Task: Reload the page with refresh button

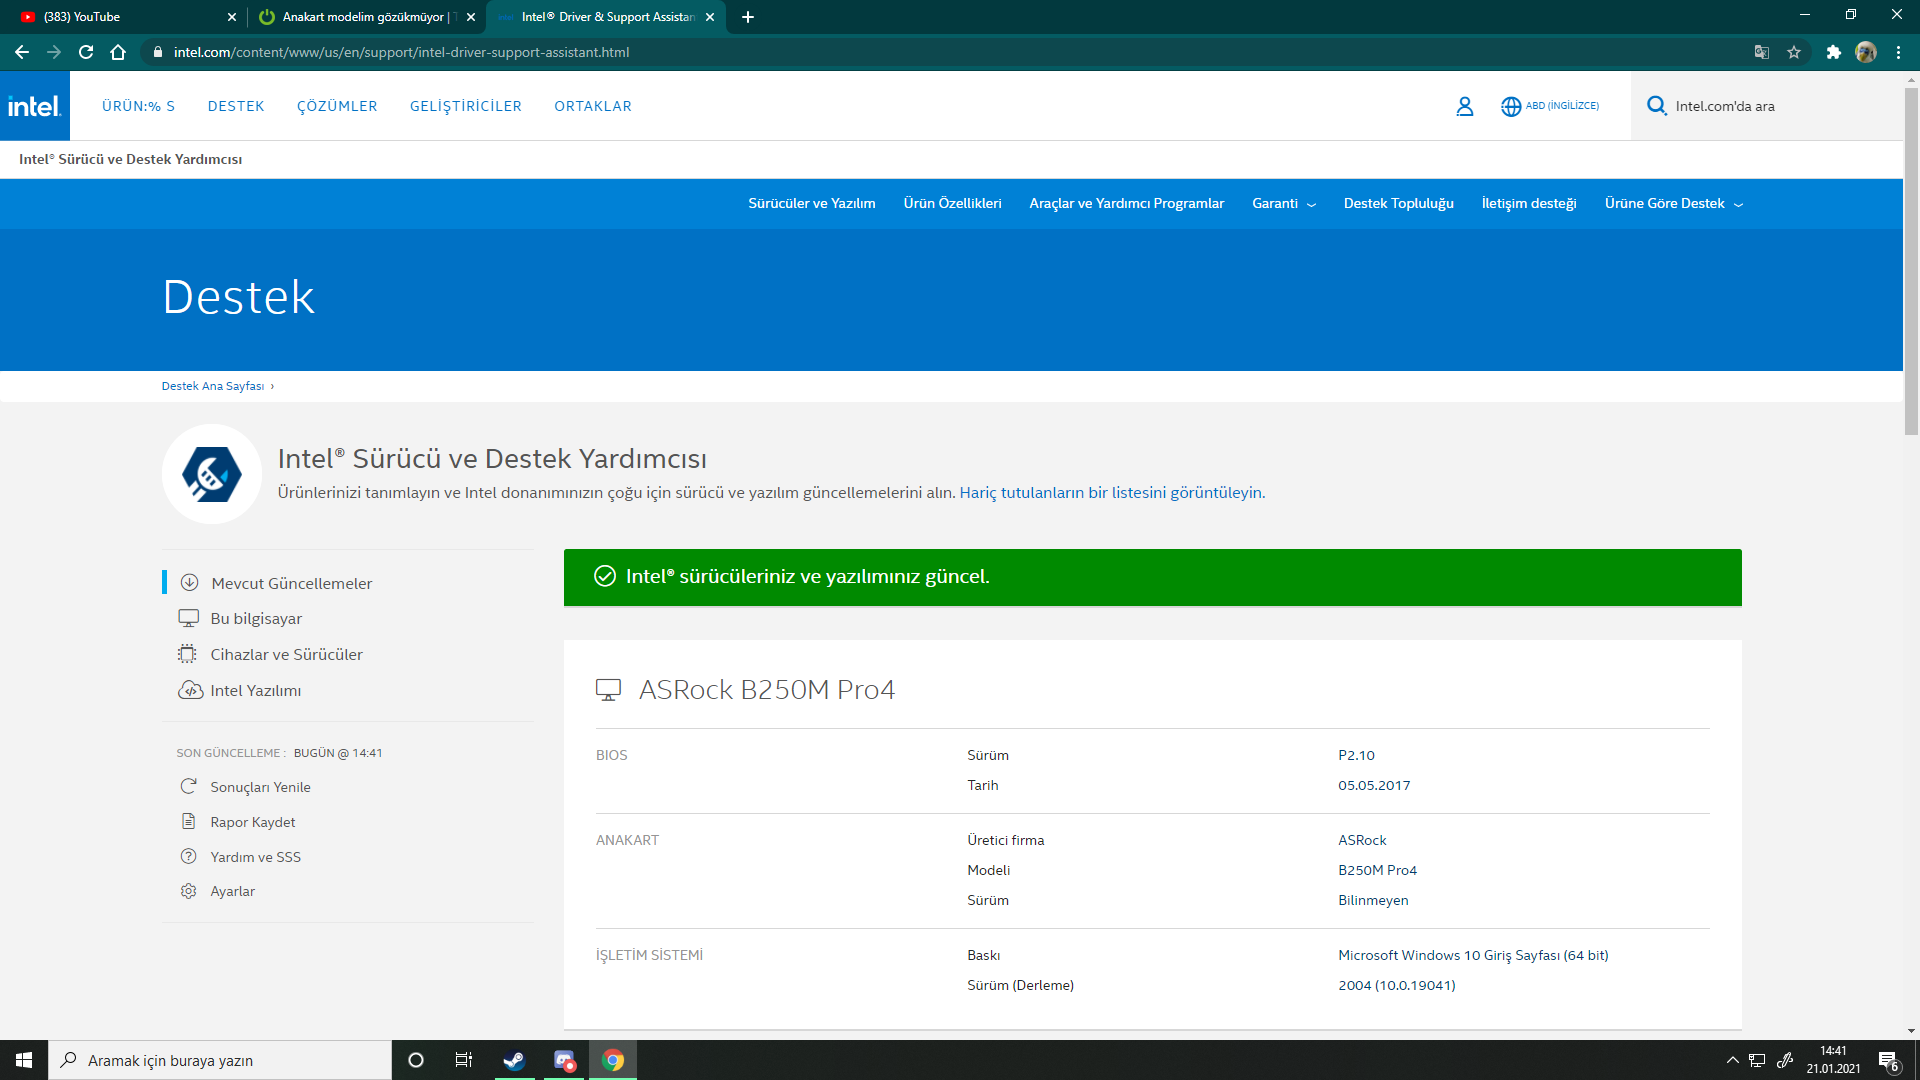Action: [x=86, y=52]
